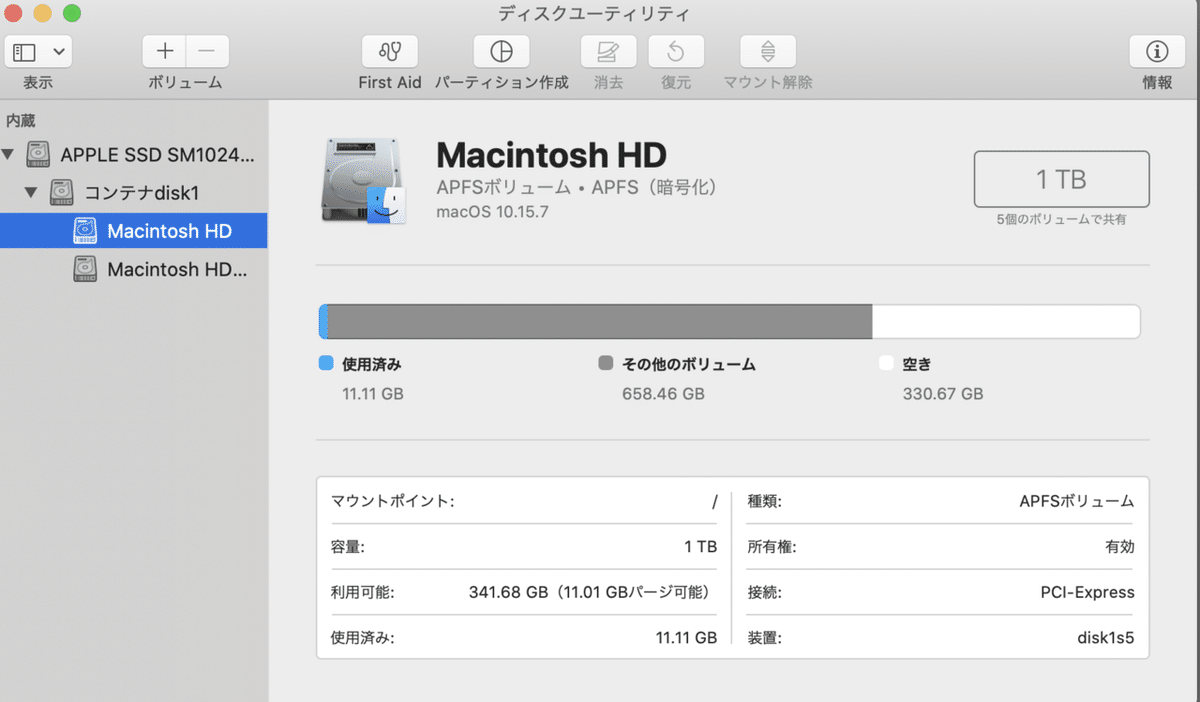Image resolution: width=1200 pixels, height=702 pixels.
Task: Click the コンテナdisk1 container icon
Action: 62,192
